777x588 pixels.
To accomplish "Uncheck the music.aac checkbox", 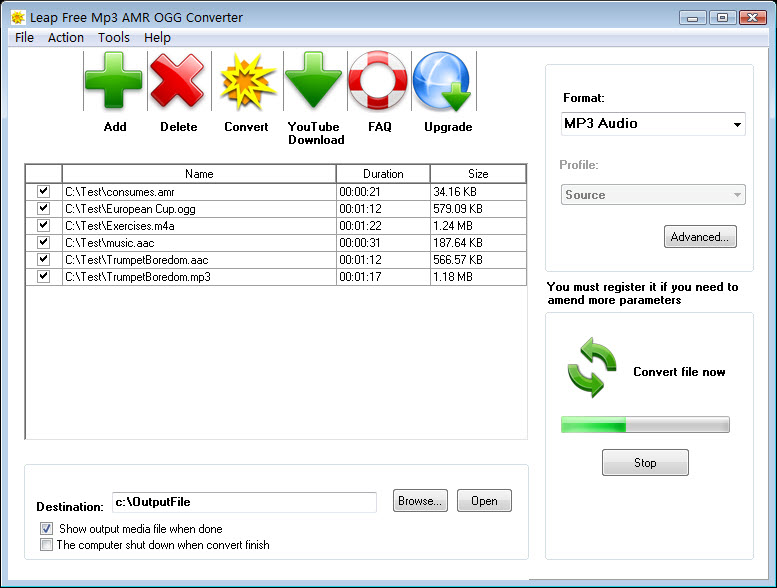I will coord(44,242).
